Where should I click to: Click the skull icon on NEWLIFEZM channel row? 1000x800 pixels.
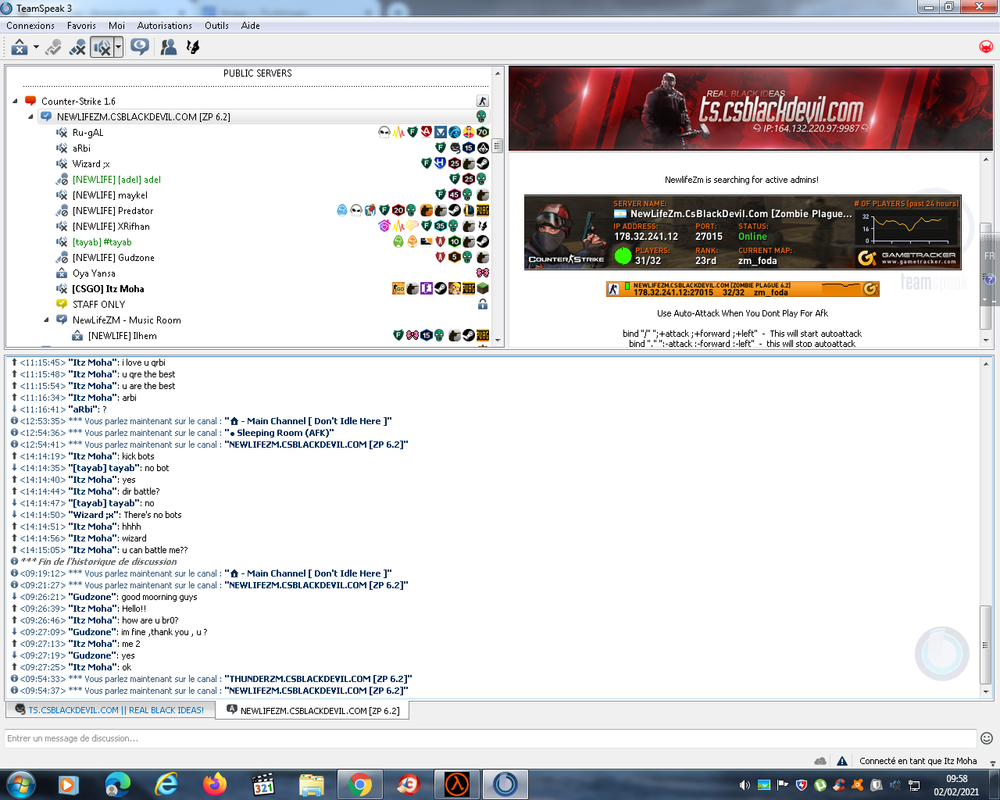pyautogui.click(x=482, y=116)
